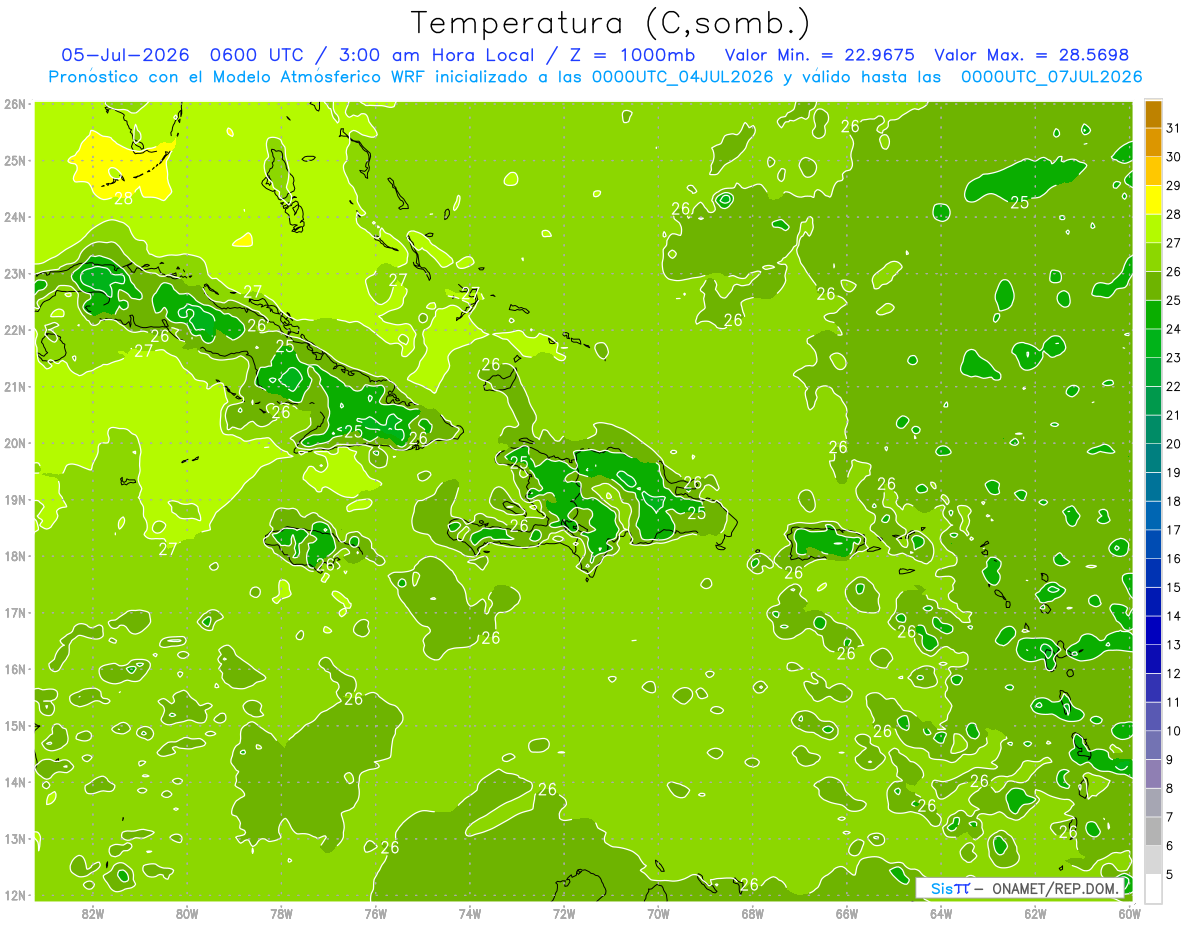Click the "31" label on the color scale
Viewport: 1200px width, 927px height.
(1173, 128)
